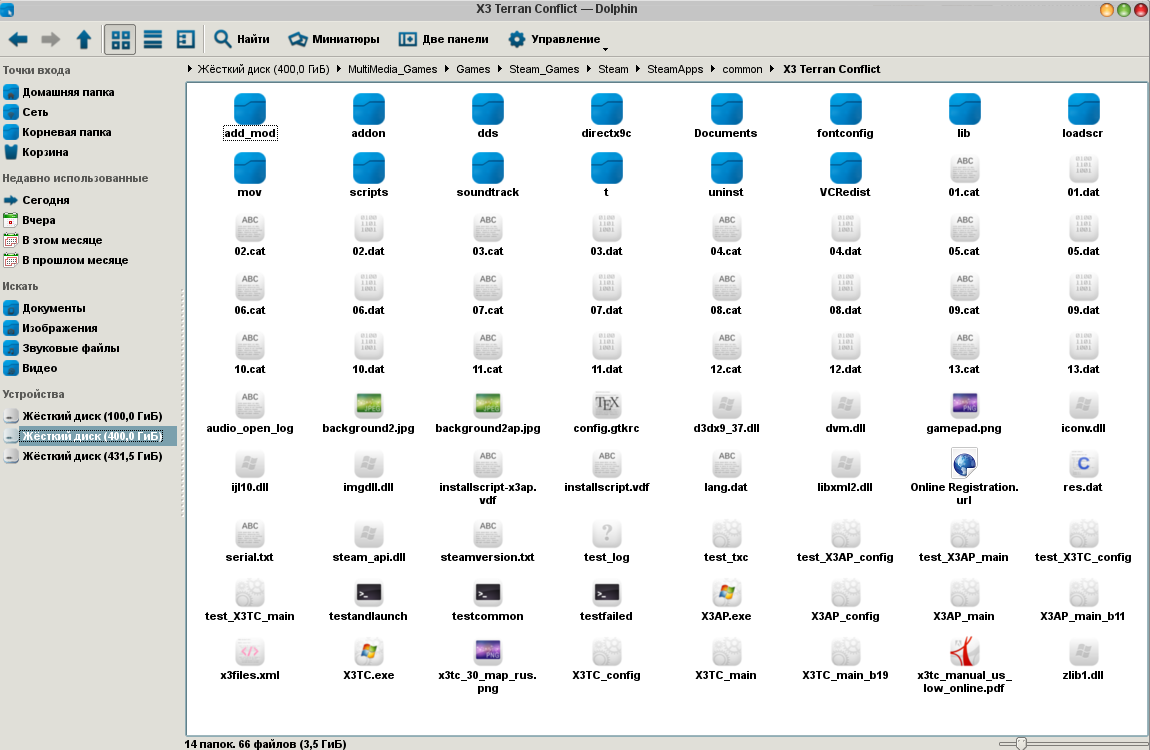Select the scripts folder
Image resolution: width=1150 pixels, height=750 pixels.
[369, 176]
